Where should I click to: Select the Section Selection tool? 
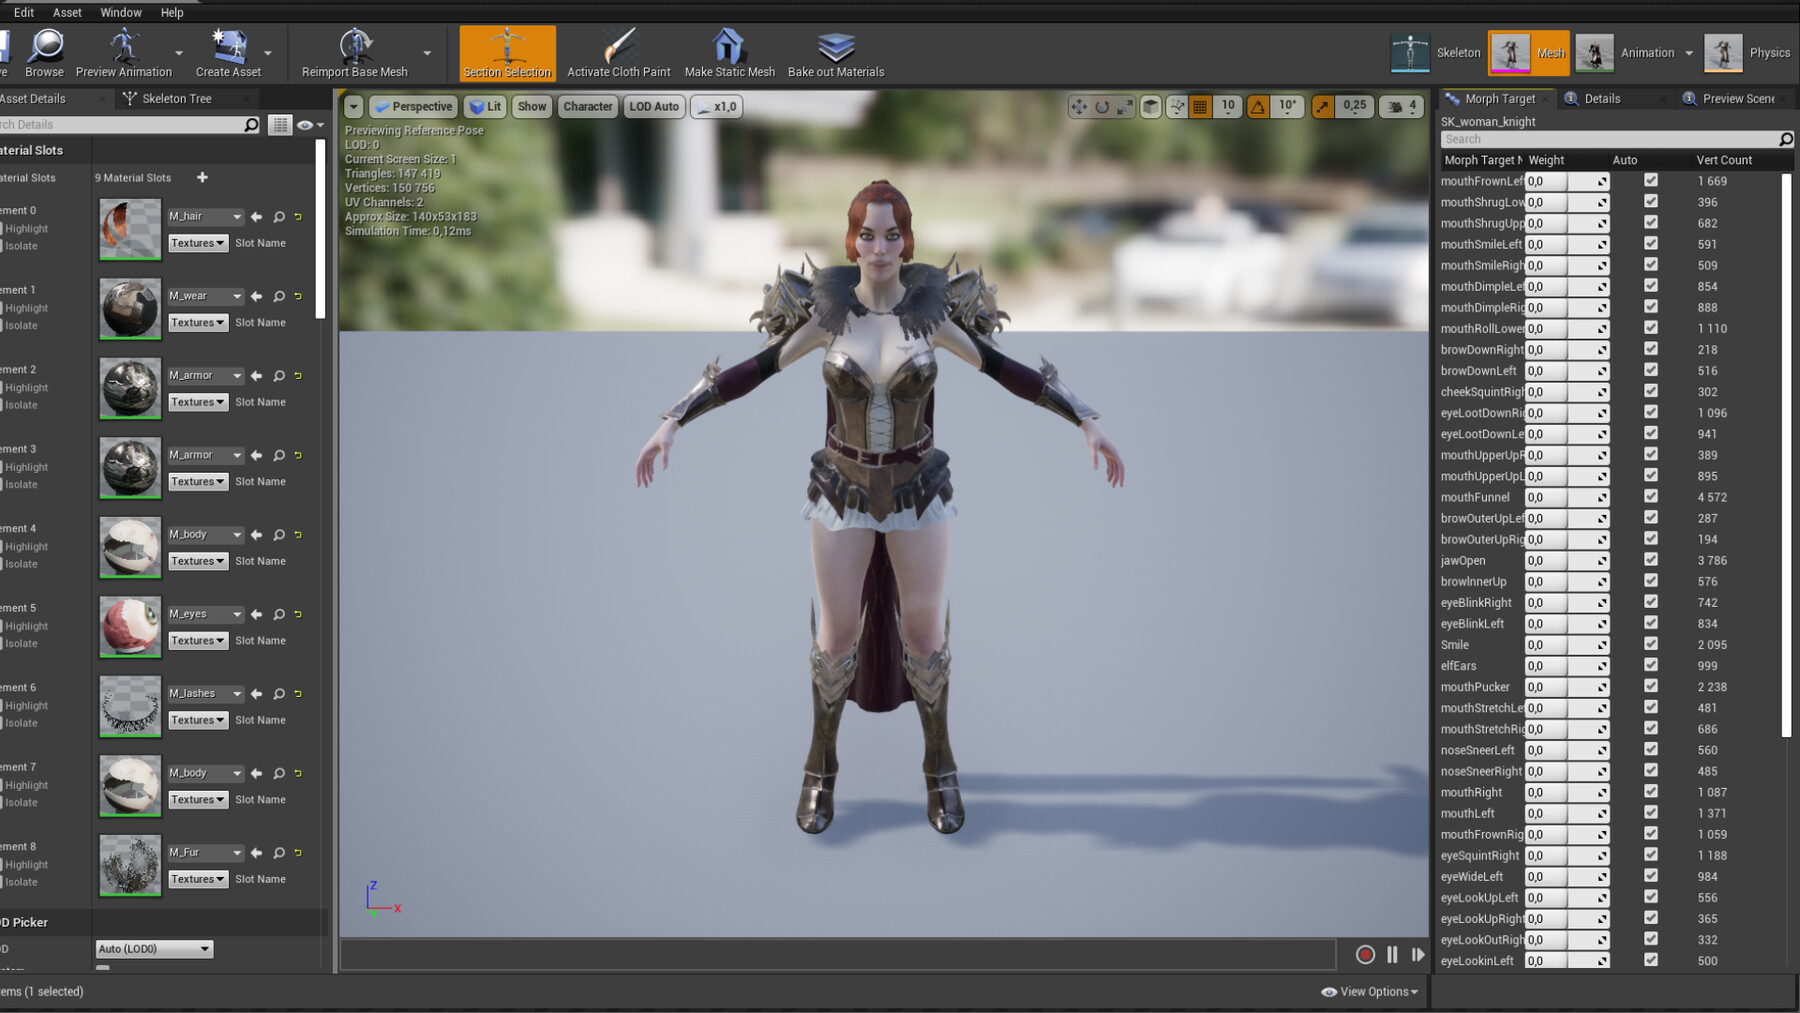click(506, 52)
